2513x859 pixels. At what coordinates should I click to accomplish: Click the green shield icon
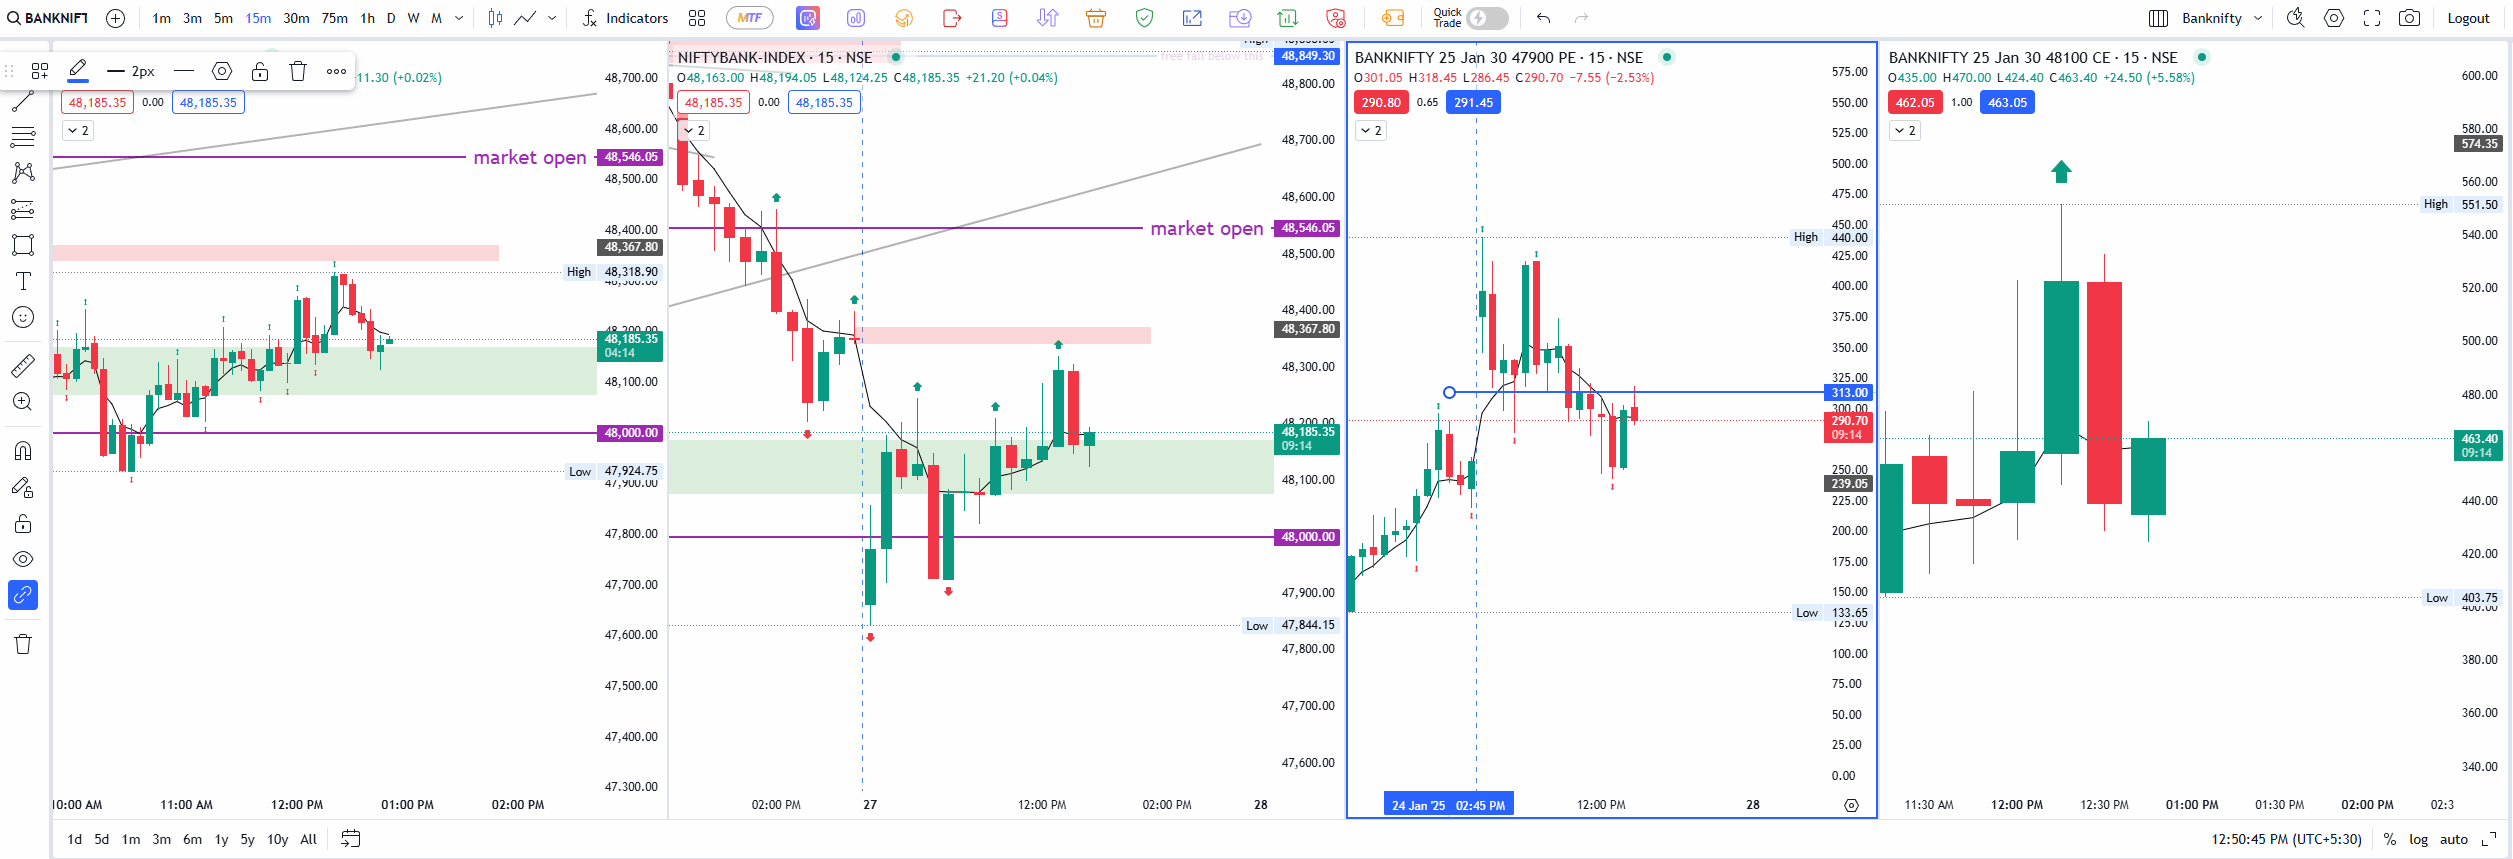pos(1145,18)
